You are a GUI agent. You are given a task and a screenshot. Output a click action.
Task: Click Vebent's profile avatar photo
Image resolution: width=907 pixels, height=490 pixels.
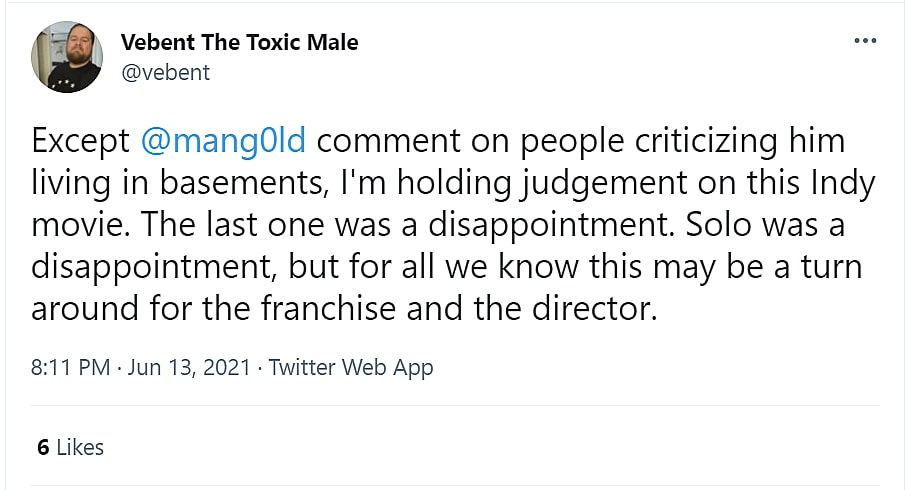click(x=68, y=57)
